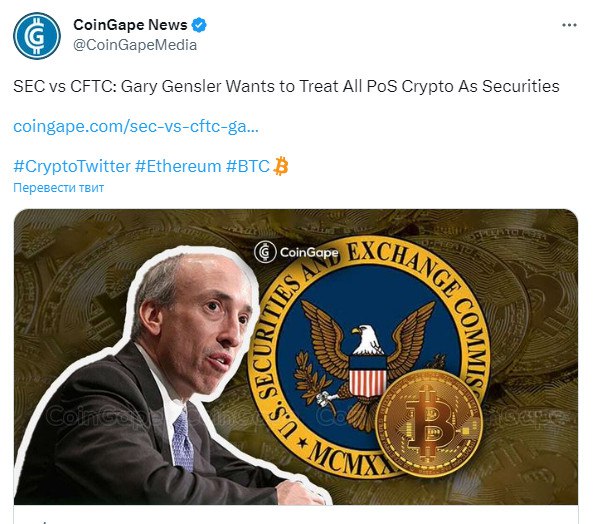594x524 pixels.
Task: Click the blue verified badge
Action: pos(199,25)
